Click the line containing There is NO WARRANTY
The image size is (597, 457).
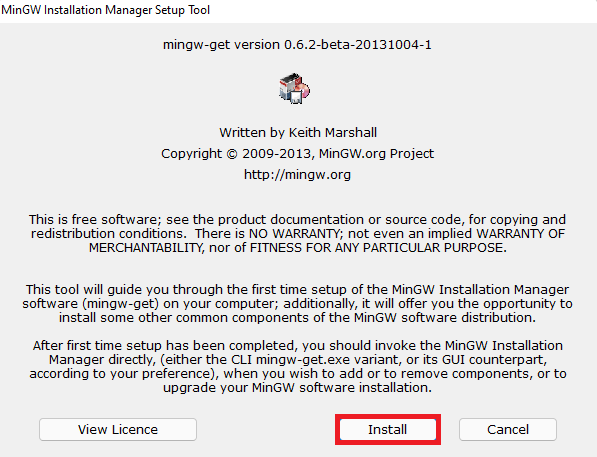(x=298, y=233)
